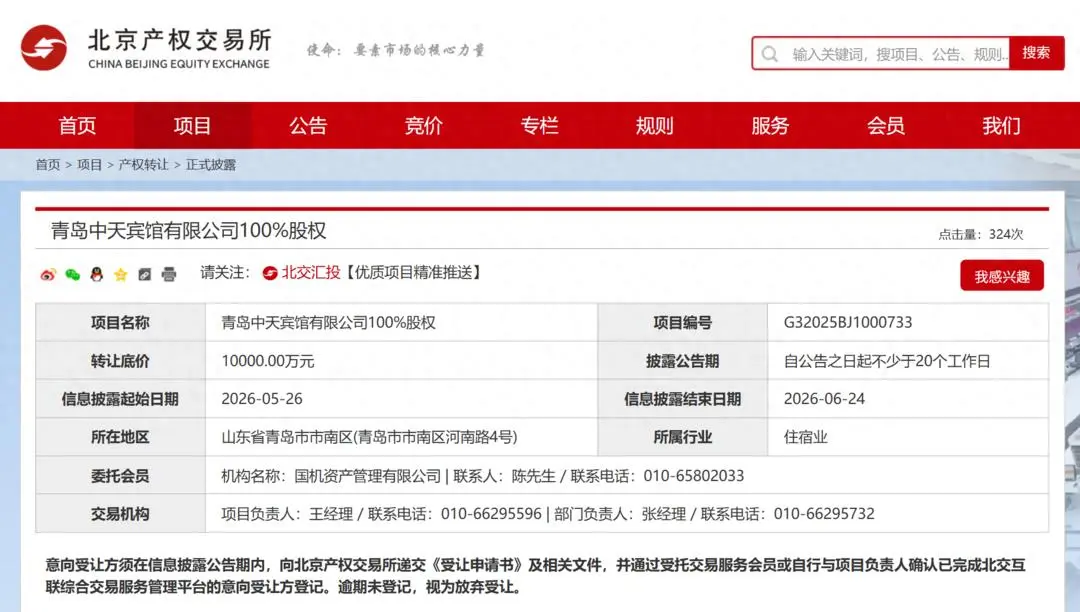
Task: Click the red logo before 北交汇投
Action: tap(270, 273)
